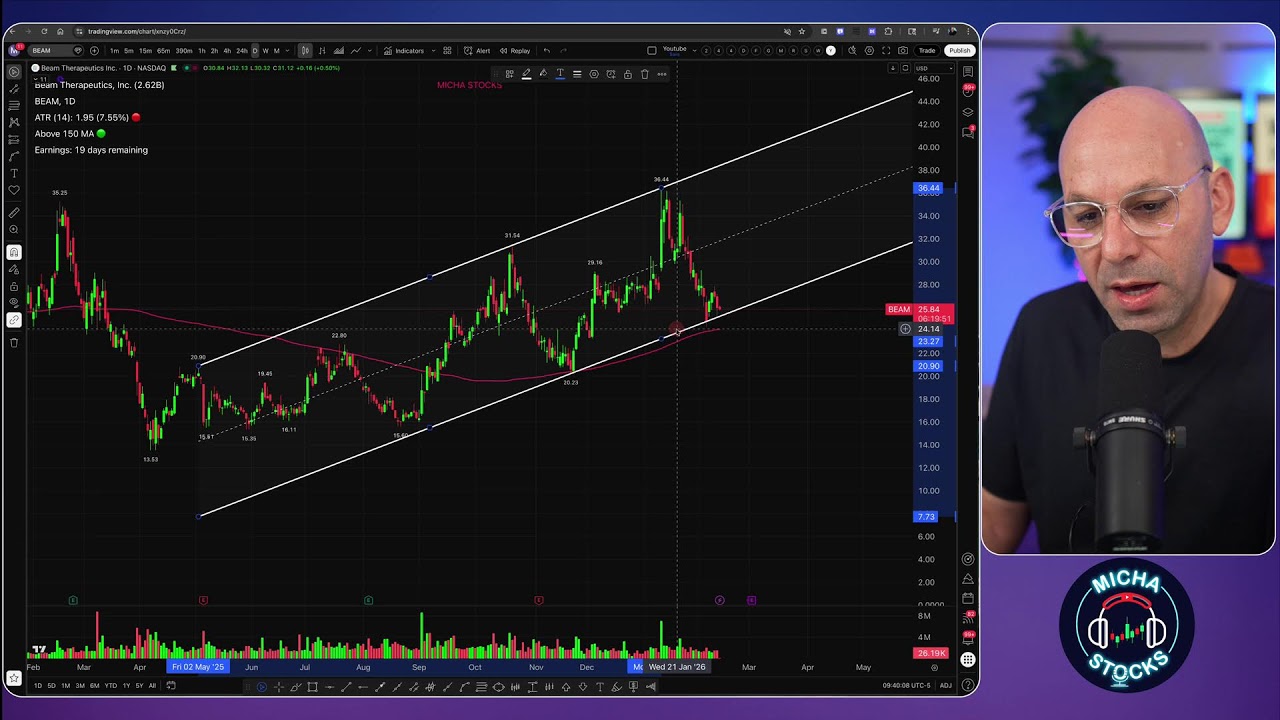This screenshot has width=1280, height=720.
Task: Select the ruler measure tool
Action: tap(14, 213)
